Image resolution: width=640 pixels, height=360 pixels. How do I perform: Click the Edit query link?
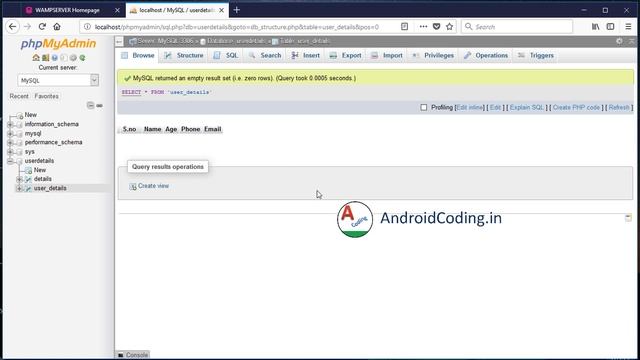tap(495, 107)
